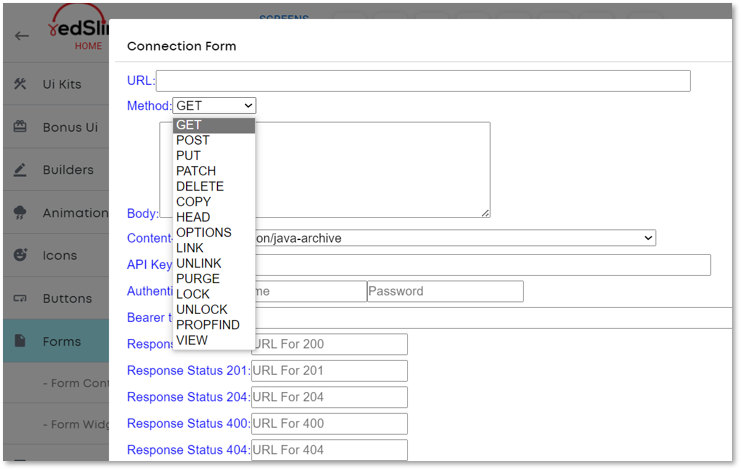Select the Forms sidebar menu
This screenshot has height=470, width=741.
pos(56,341)
